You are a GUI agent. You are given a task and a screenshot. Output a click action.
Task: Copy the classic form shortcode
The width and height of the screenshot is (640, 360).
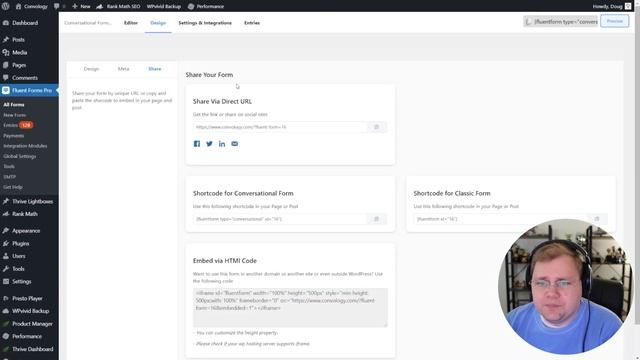tap(597, 219)
